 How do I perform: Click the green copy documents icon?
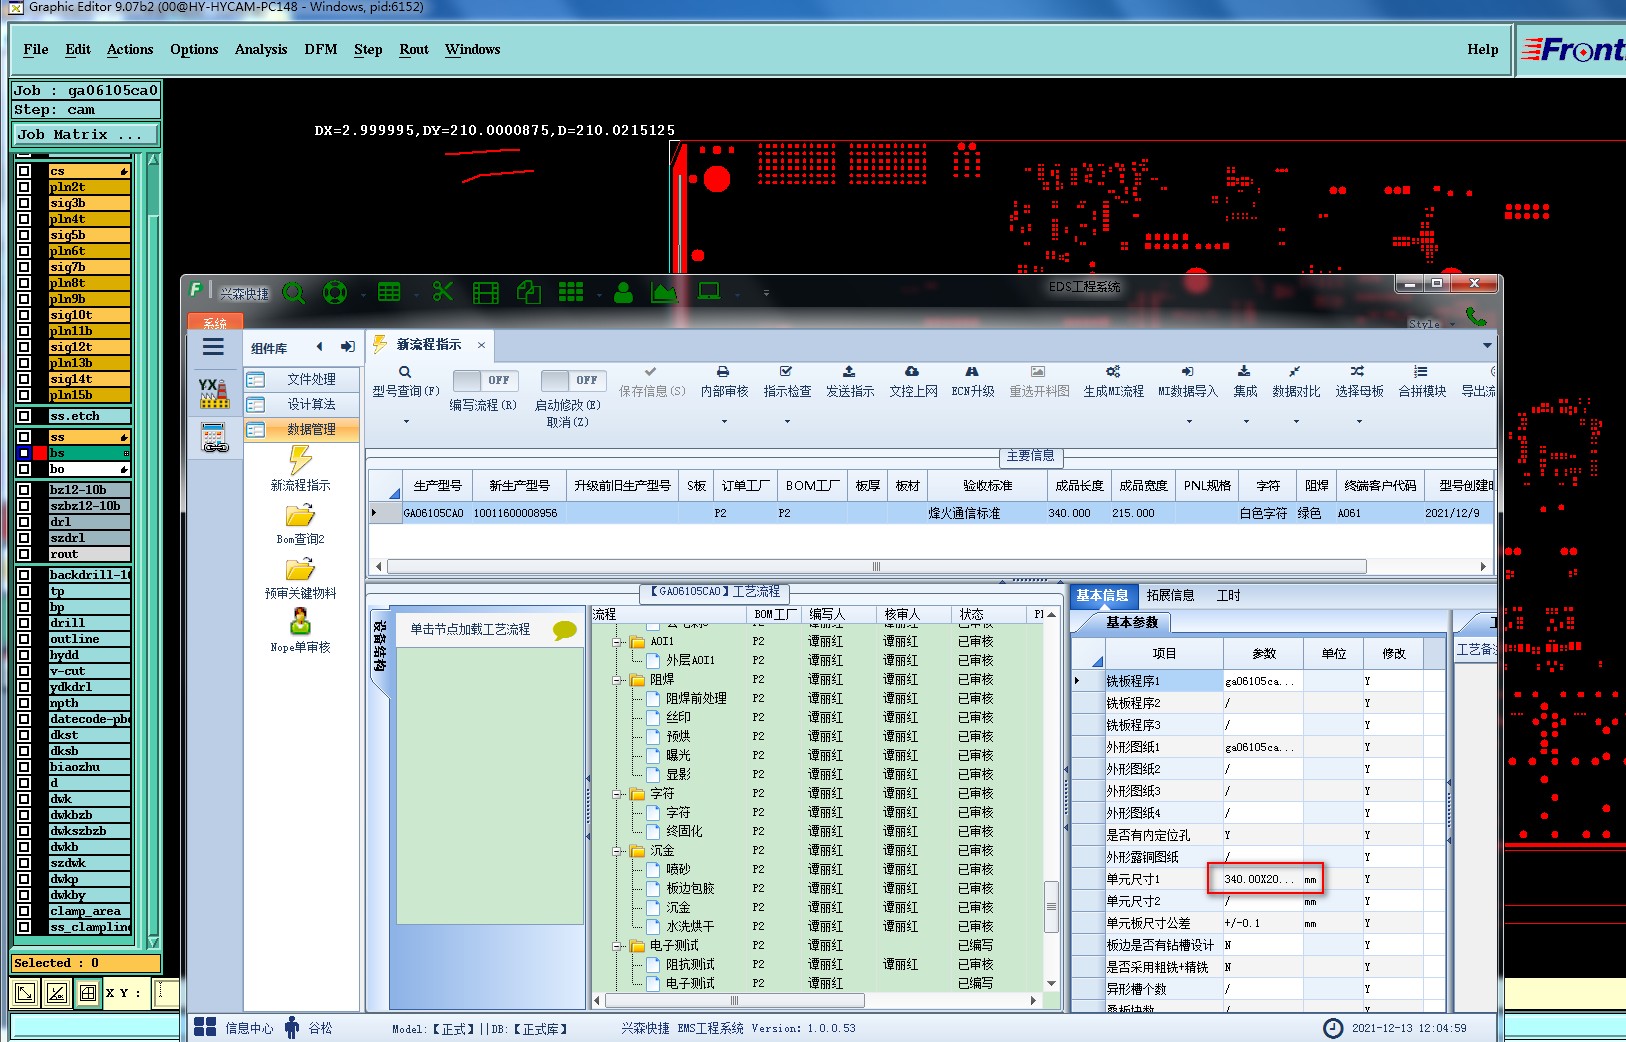pyautogui.click(x=529, y=292)
